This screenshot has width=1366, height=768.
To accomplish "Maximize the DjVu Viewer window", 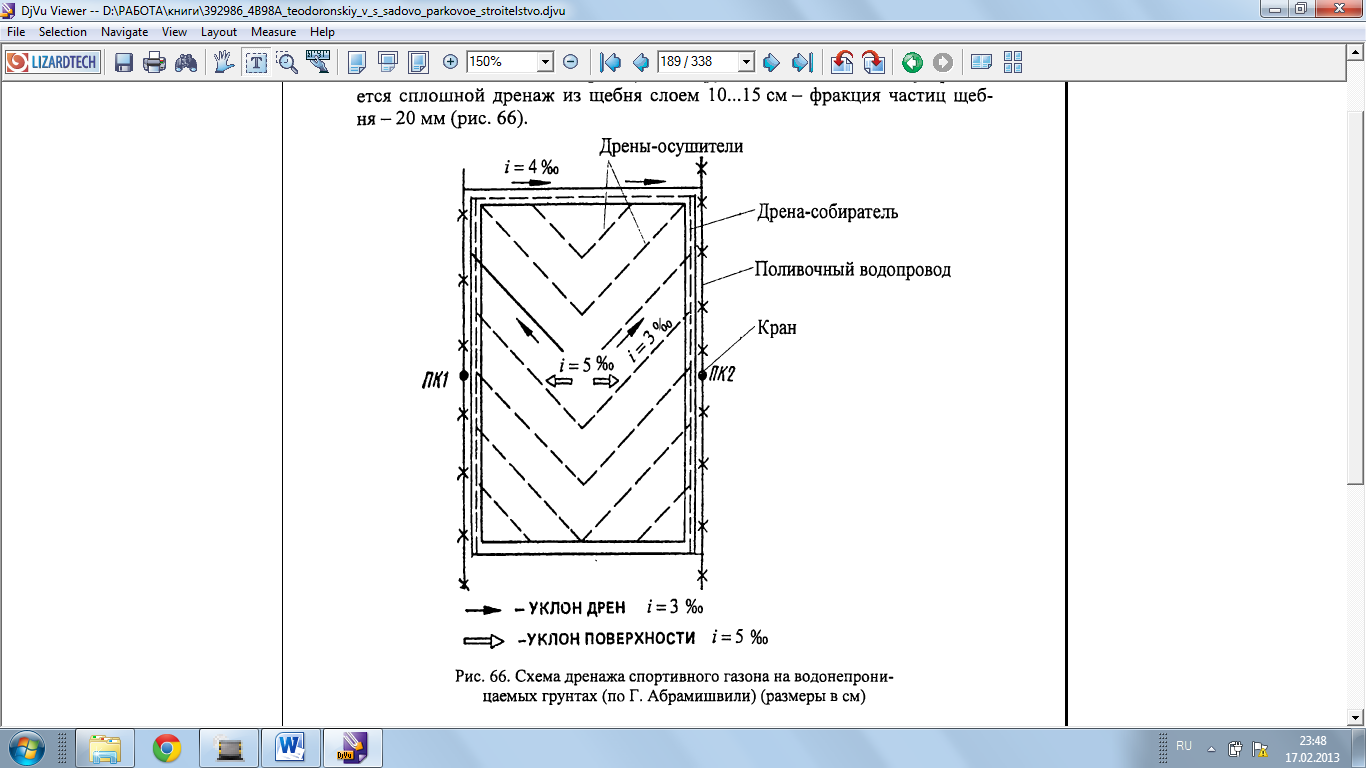I will click(1299, 8).
